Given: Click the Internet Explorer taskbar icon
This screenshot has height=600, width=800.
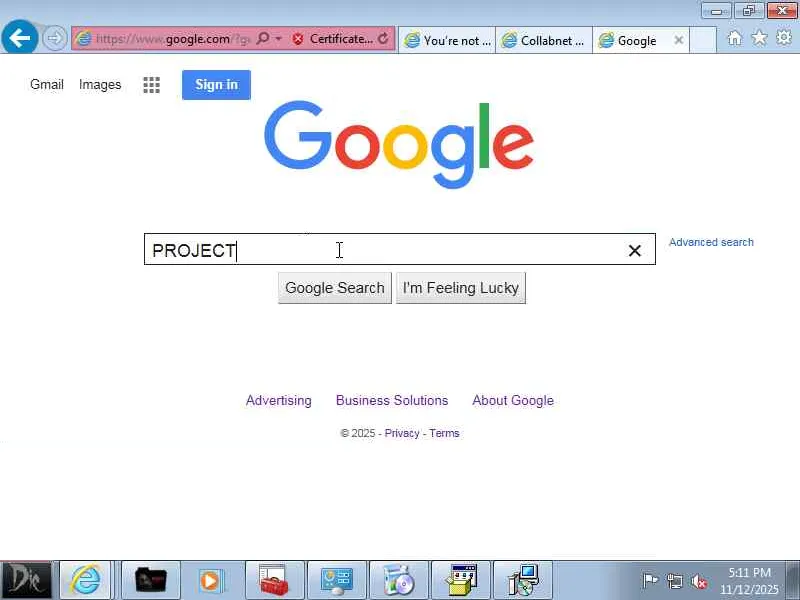Looking at the screenshot, I should pyautogui.click(x=85, y=580).
